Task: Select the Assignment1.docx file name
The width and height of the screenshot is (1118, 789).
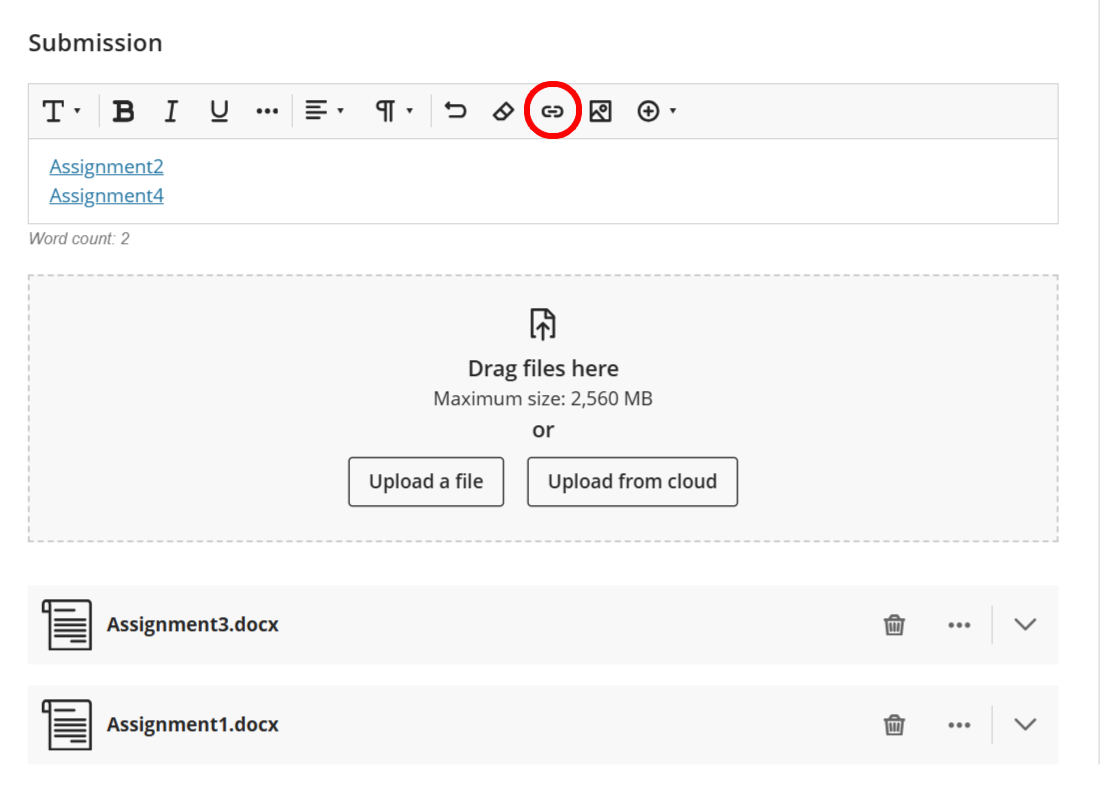Action: (x=193, y=724)
